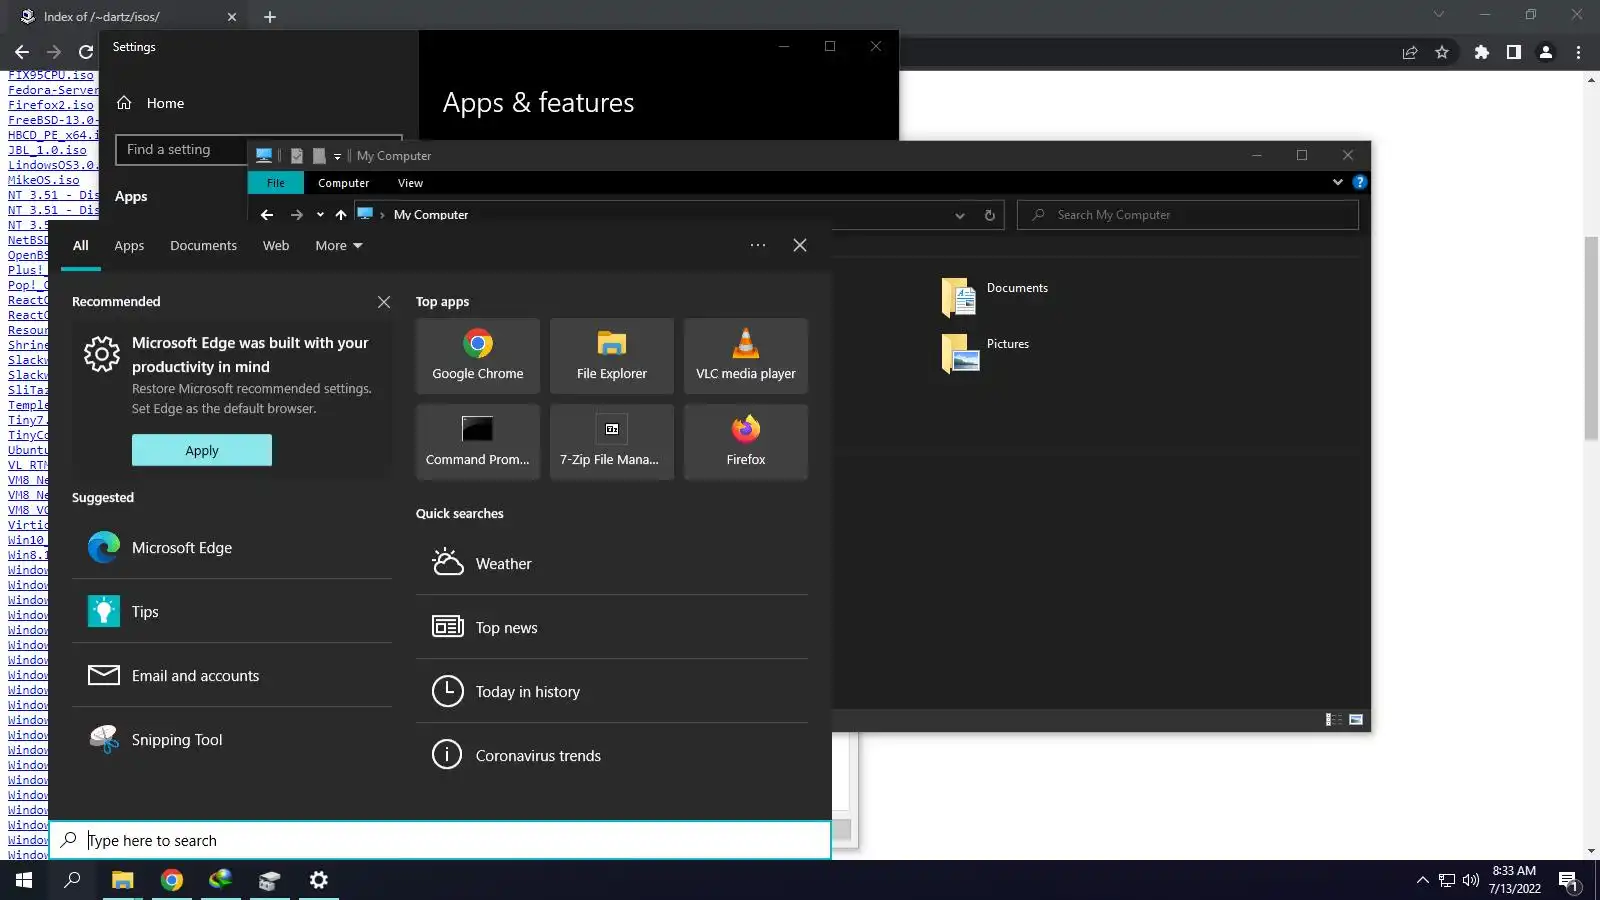Open Chrome's three-dot menu
1600x900 pixels.
coord(1579,52)
